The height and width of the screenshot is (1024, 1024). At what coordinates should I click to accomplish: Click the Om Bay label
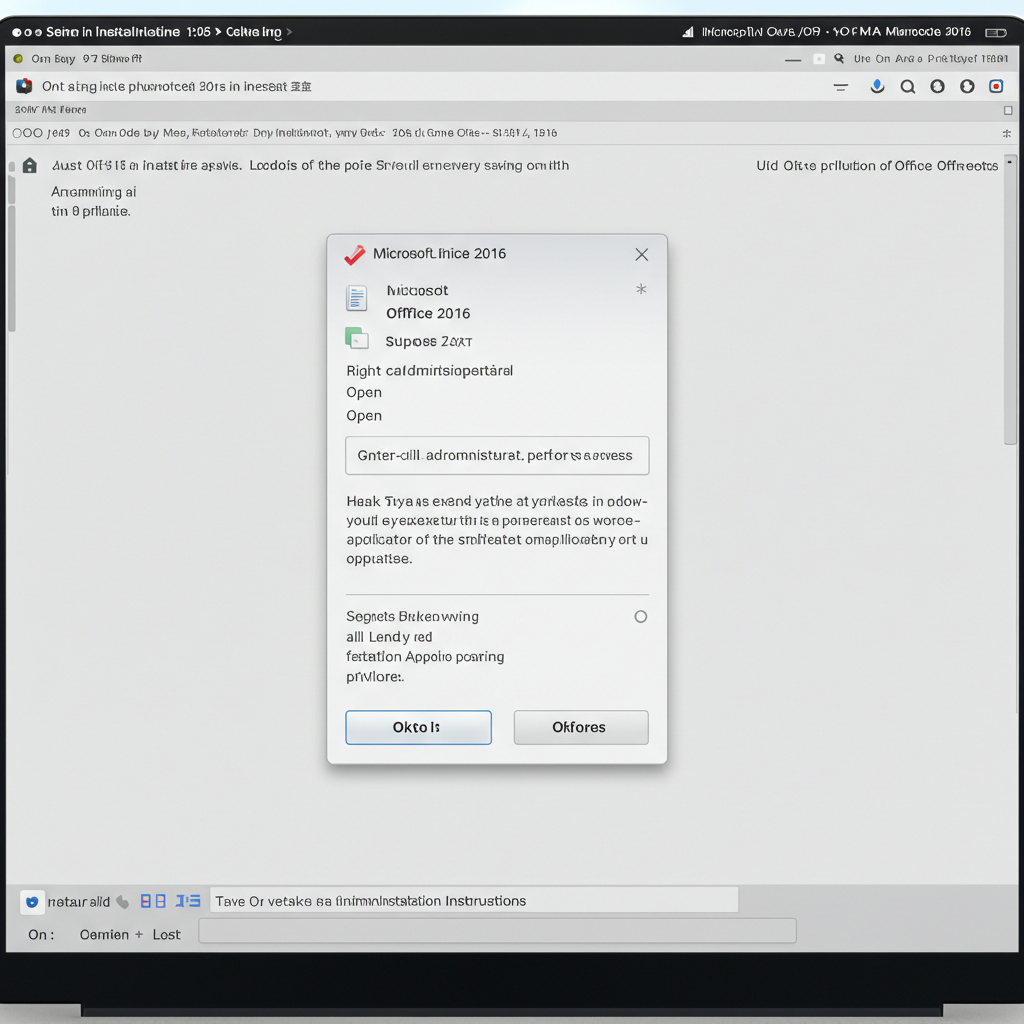53,59
